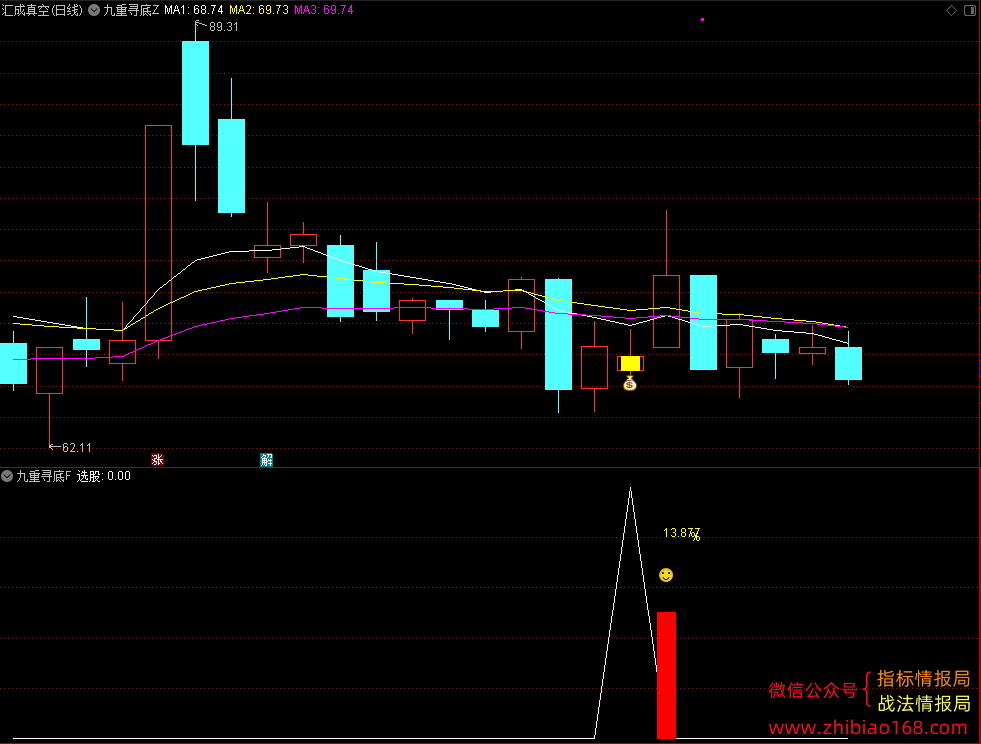Click the red bar in the indicator pane
The height and width of the screenshot is (744, 981).
pos(666,675)
